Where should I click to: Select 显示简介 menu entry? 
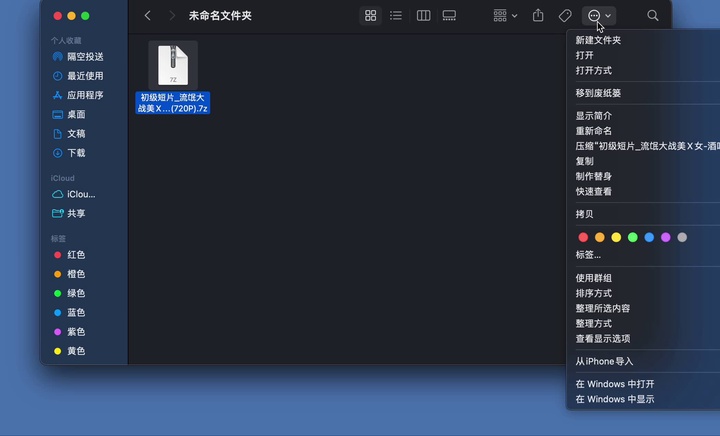593,116
